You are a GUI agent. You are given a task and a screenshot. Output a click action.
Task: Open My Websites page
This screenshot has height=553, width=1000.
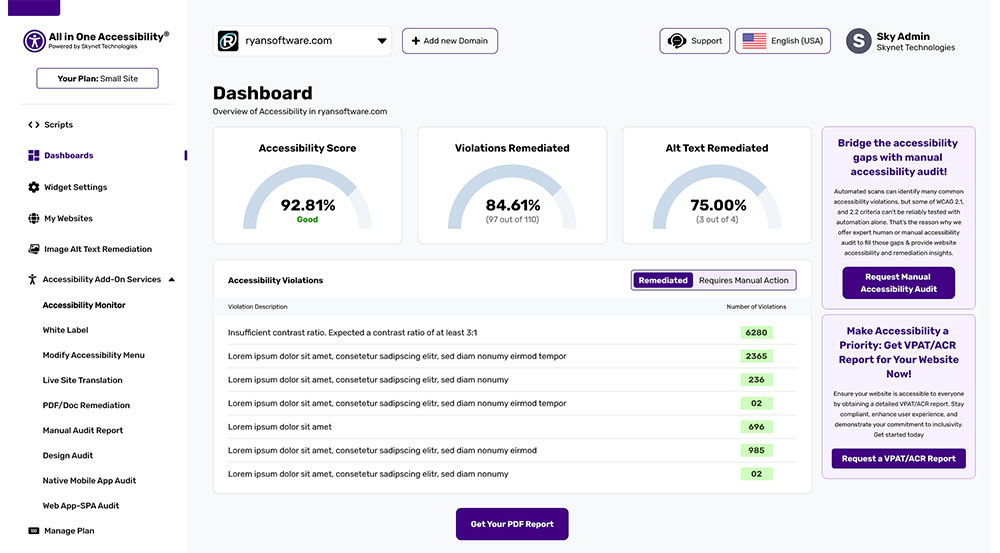pyautogui.click(x=68, y=218)
